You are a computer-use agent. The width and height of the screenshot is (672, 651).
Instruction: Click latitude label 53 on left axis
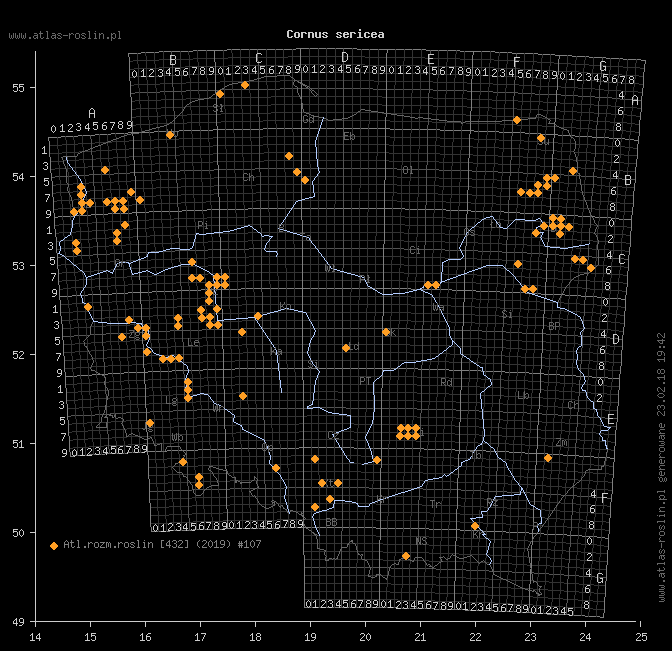pos(18,266)
